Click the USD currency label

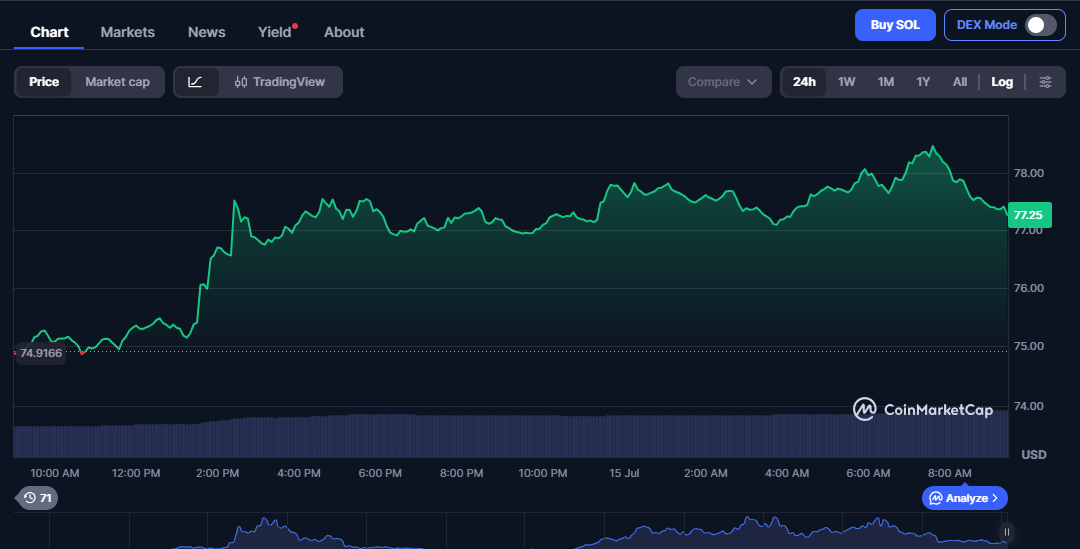coord(1034,455)
